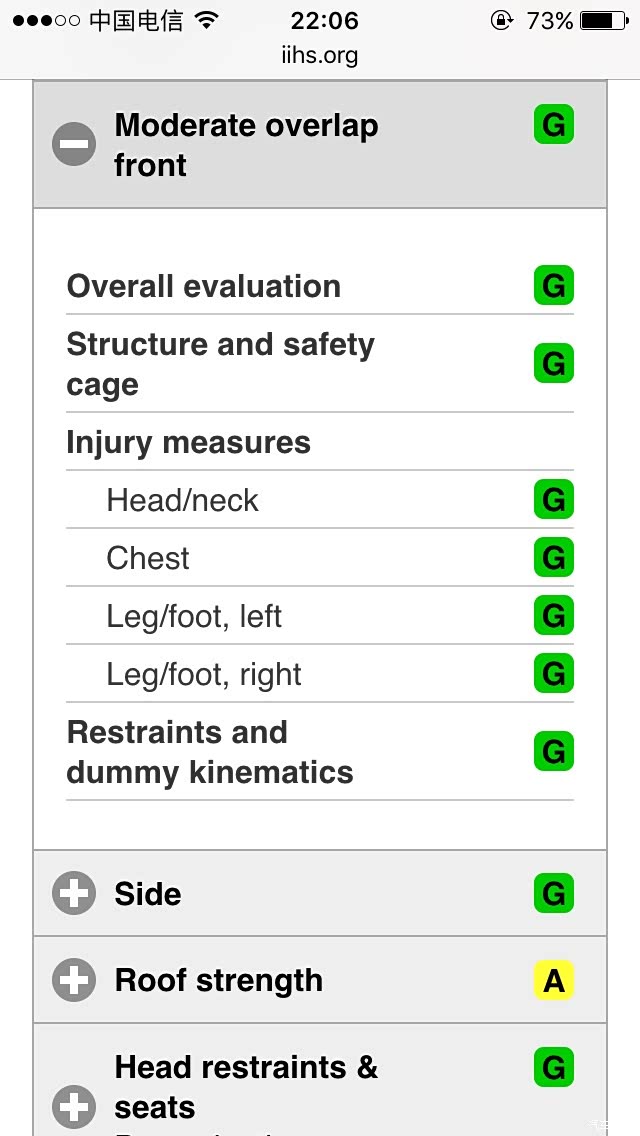Tap the green G badge for Side
Screen dimensions: 640x1136
tap(553, 893)
